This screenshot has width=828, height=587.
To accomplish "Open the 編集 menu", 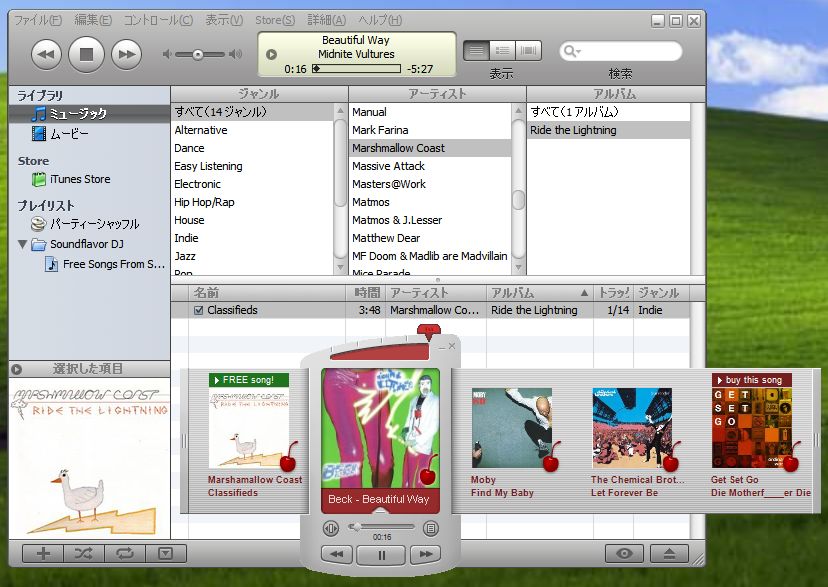I will tap(93, 20).
